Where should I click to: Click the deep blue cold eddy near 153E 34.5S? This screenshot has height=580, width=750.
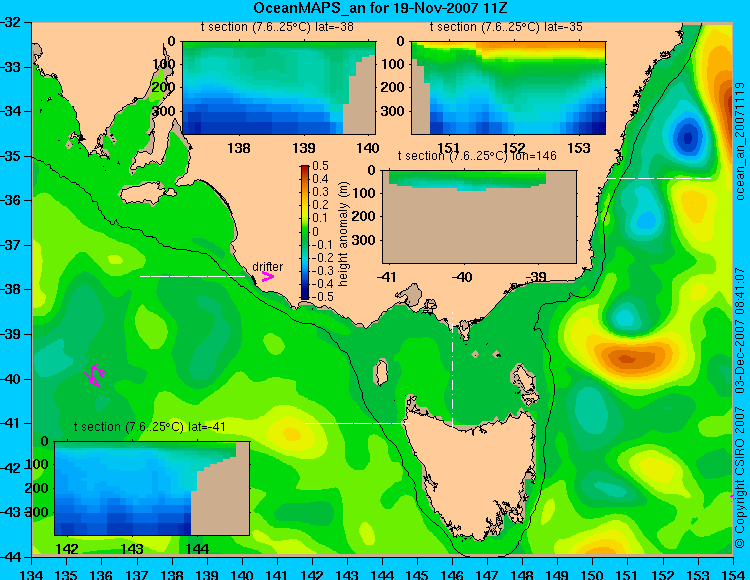[688, 138]
